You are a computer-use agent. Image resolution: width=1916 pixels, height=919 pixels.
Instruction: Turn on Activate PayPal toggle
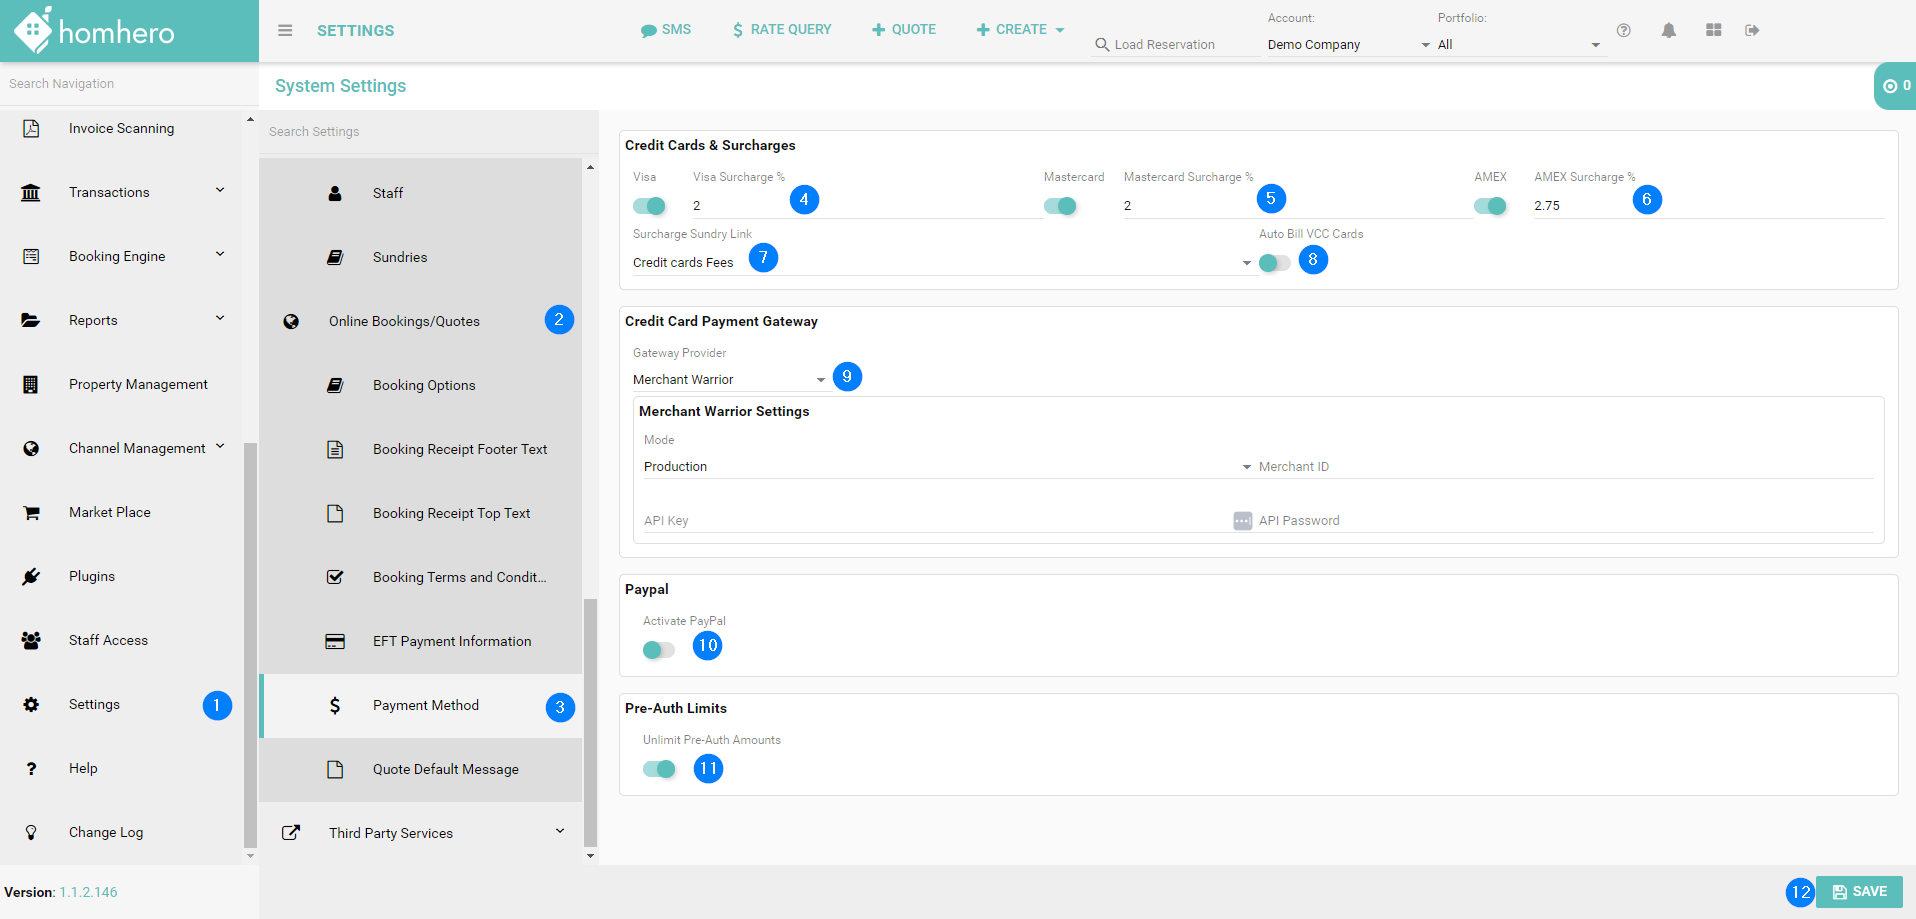658,650
